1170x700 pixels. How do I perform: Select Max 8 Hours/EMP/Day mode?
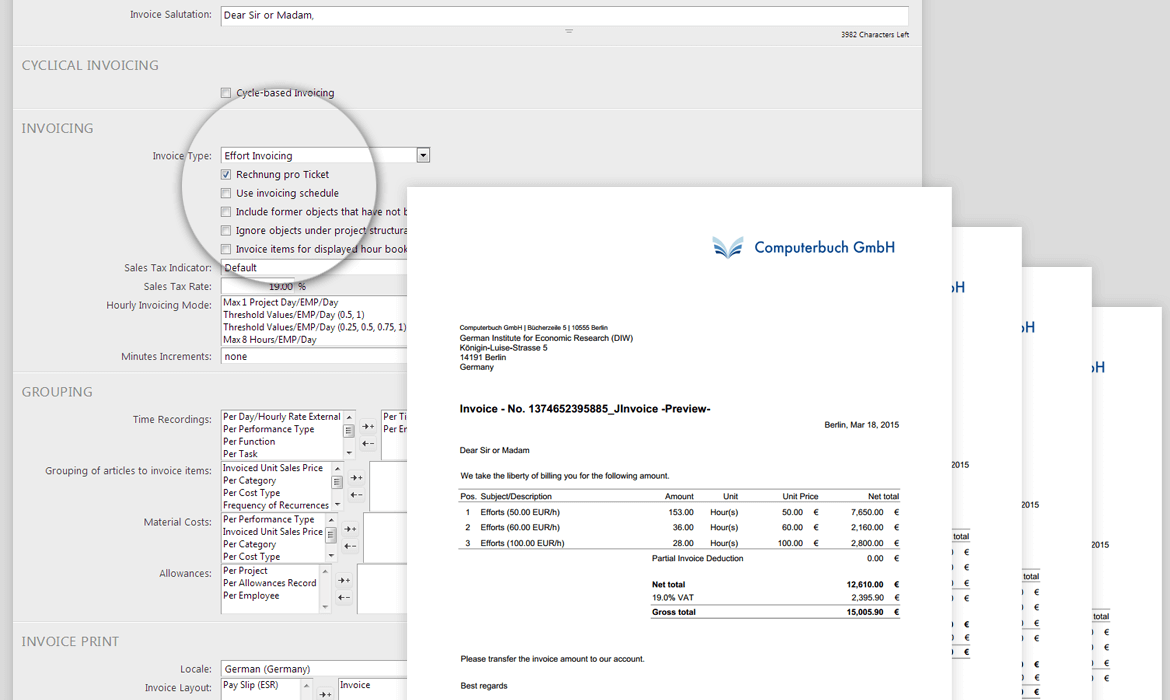coord(269,340)
